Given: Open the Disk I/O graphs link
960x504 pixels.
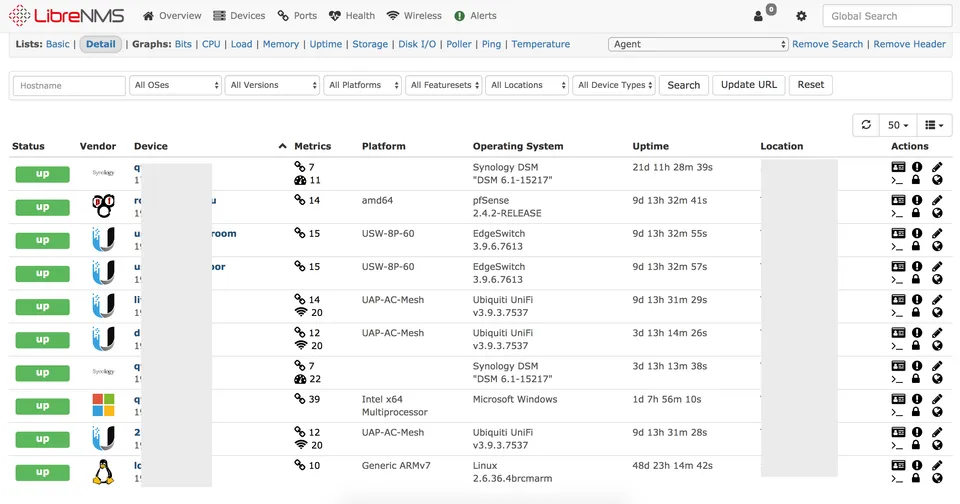Looking at the screenshot, I should pos(417,44).
